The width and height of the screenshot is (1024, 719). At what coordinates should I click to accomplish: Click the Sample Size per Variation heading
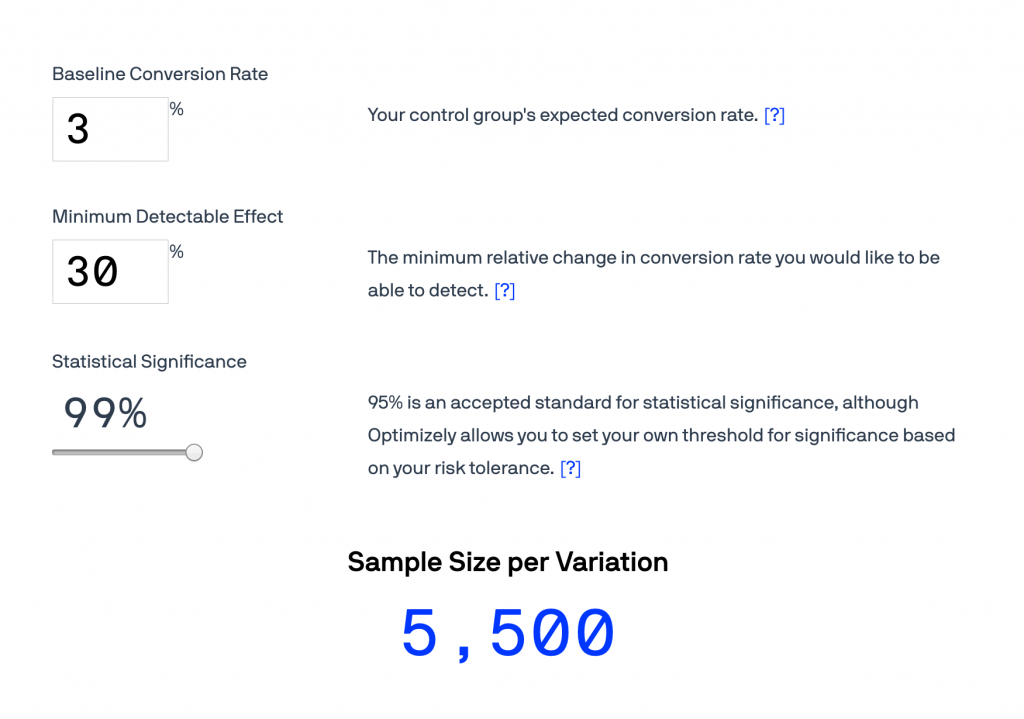507,562
